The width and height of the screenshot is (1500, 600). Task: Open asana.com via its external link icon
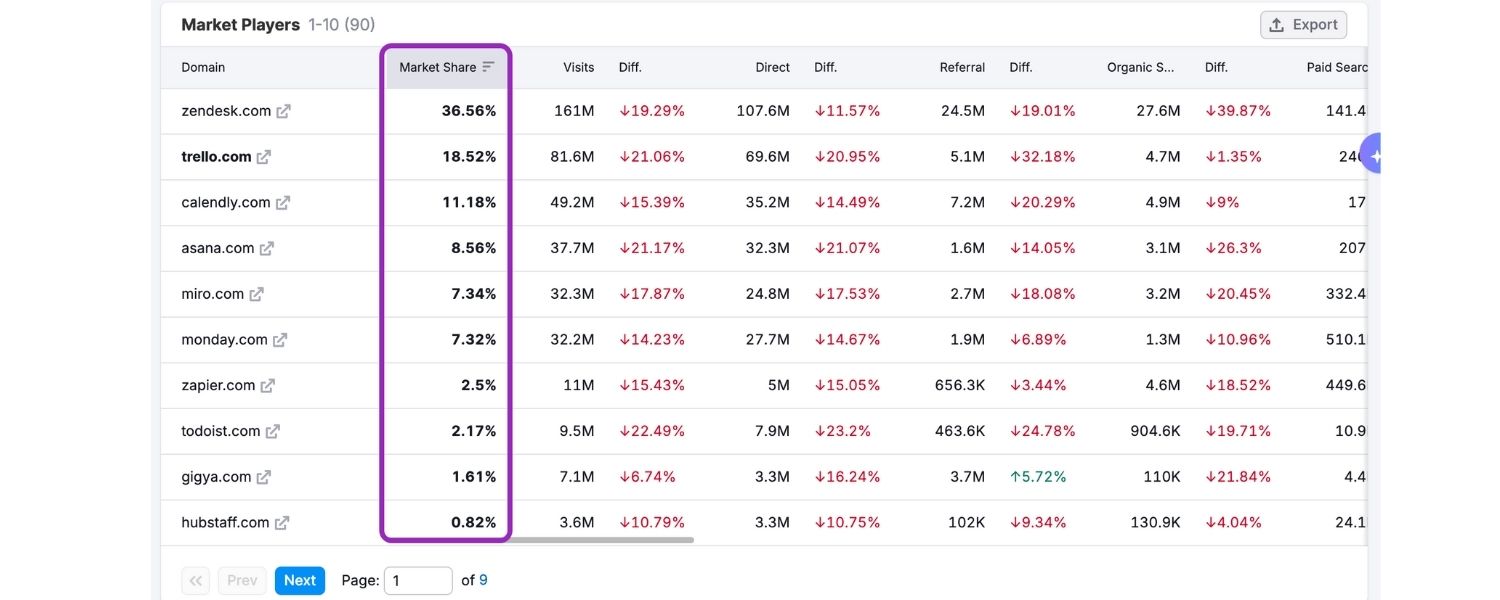[265, 248]
